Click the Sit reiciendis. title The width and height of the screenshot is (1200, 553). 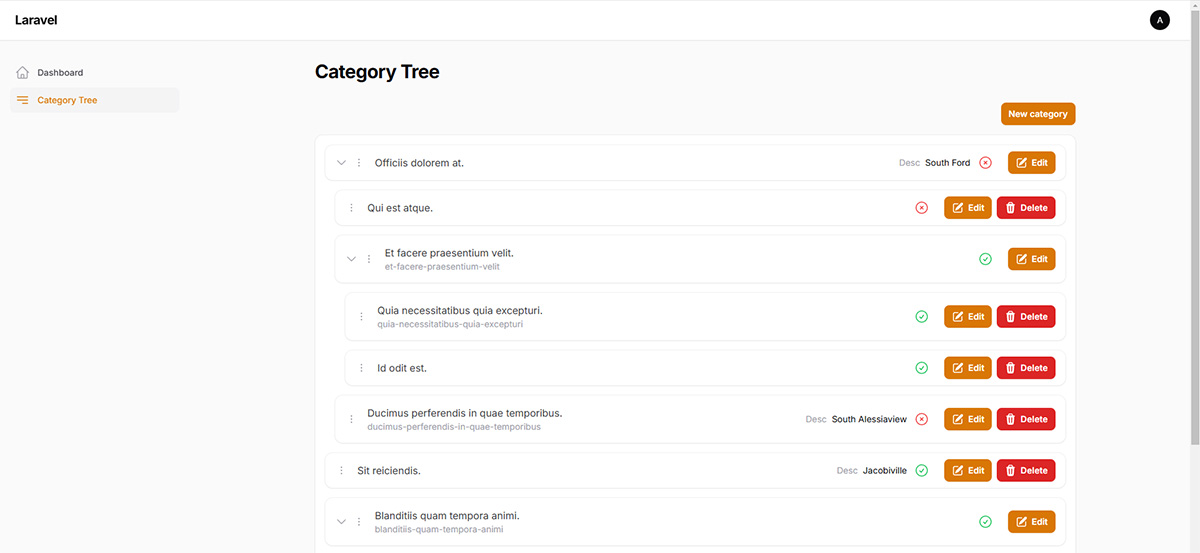tap(389, 470)
